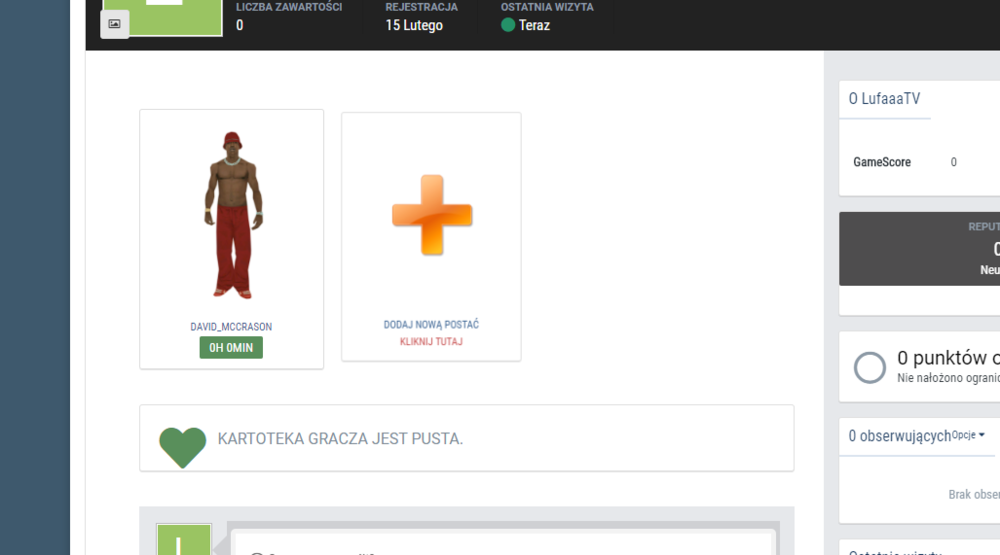Click the orange plus icon
Screen dimensions: 1000x555
click(x=431, y=214)
